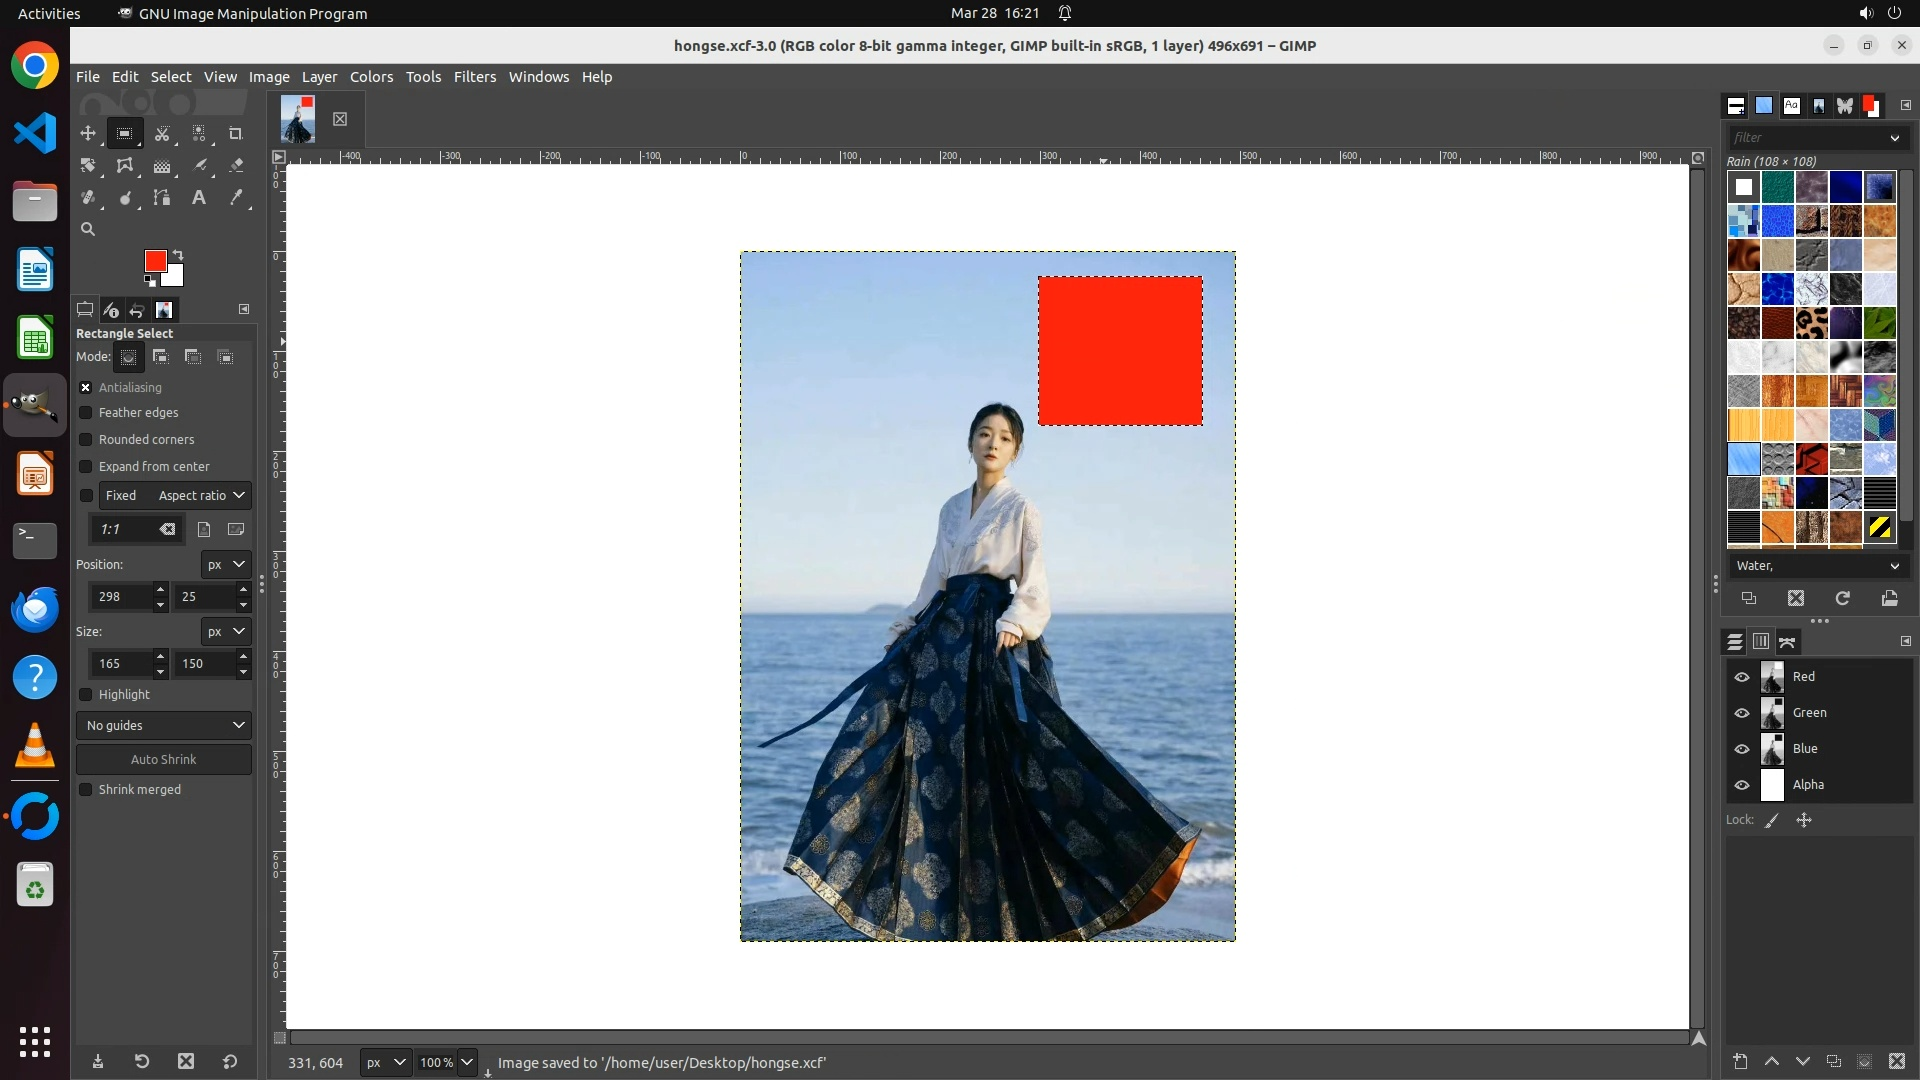This screenshot has height=1080, width=1920.
Task: Select the Zoom magnifier tool
Action: [x=88, y=229]
